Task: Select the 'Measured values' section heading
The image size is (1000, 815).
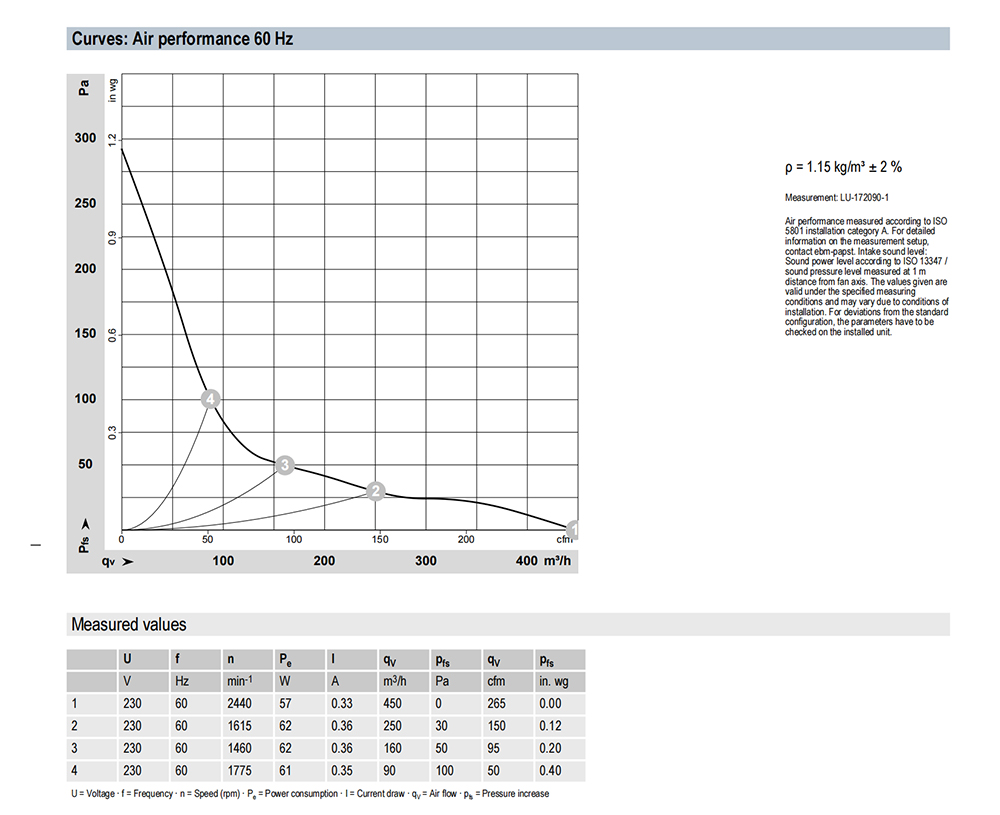Action: (x=128, y=625)
